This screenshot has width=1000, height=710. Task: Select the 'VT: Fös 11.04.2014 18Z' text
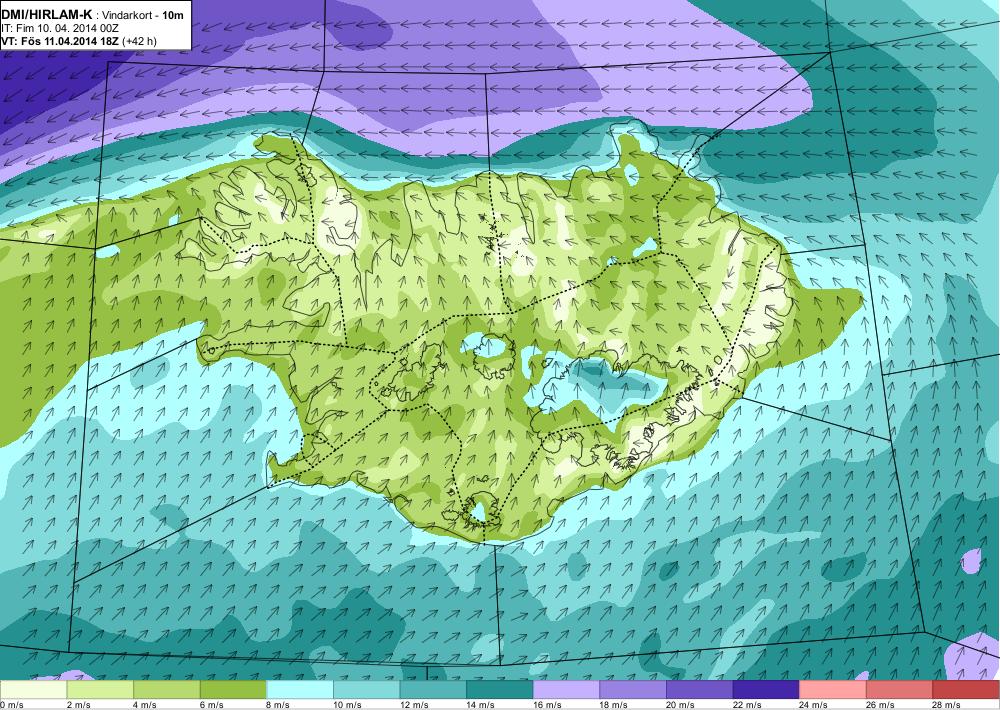point(59,41)
